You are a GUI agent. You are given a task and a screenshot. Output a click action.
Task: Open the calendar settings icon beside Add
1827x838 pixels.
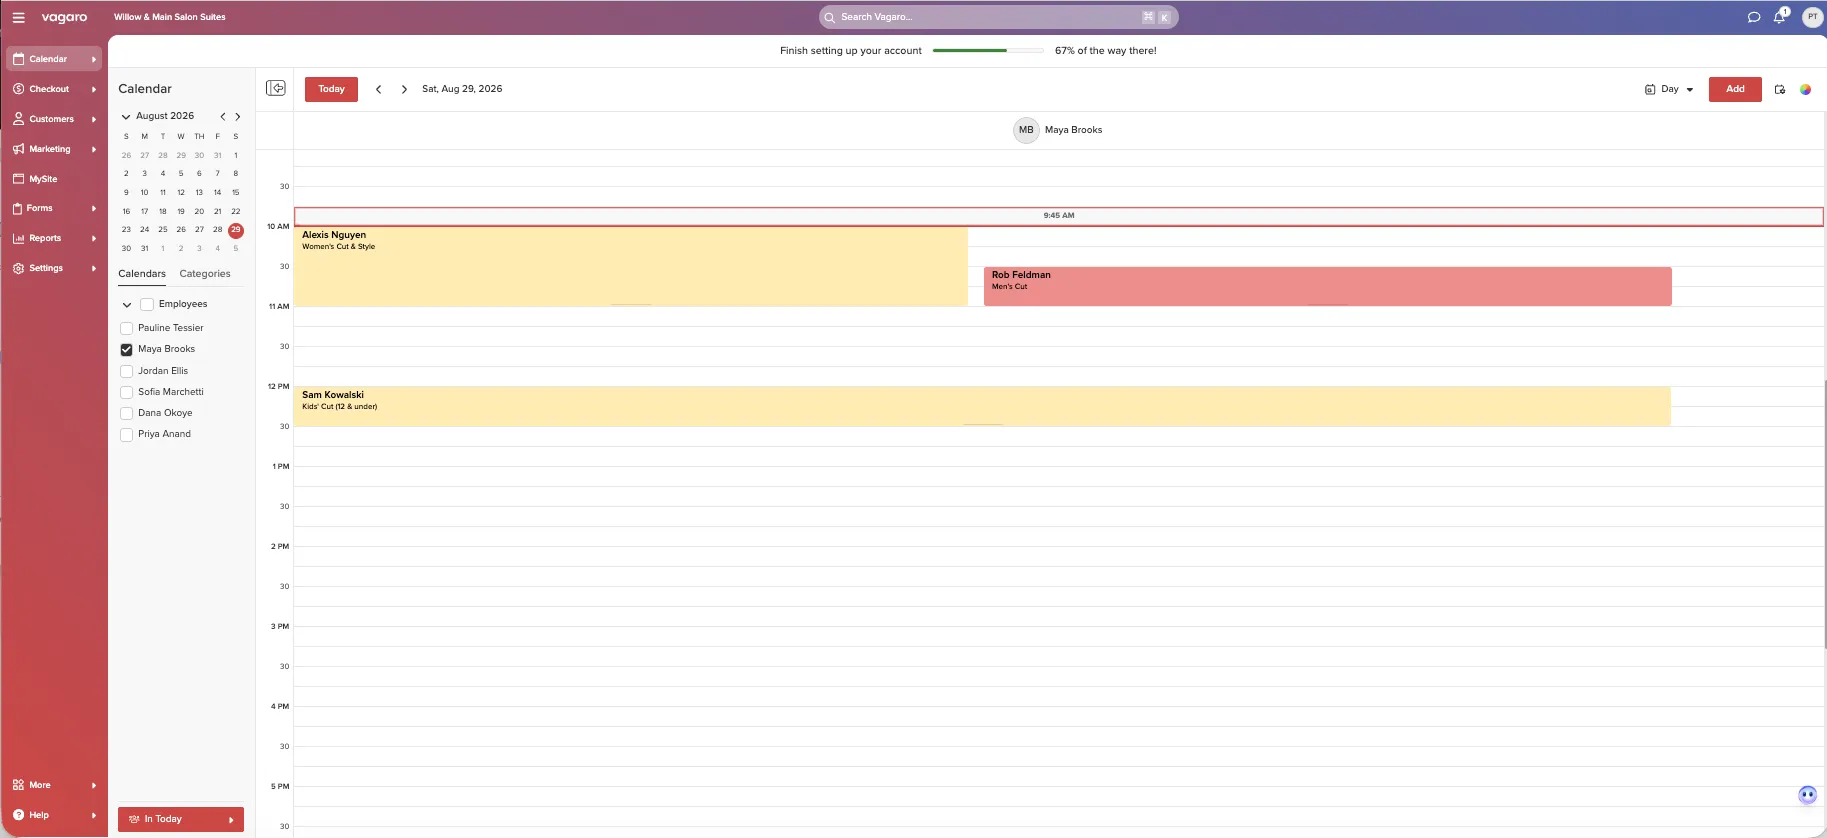tap(1780, 89)
